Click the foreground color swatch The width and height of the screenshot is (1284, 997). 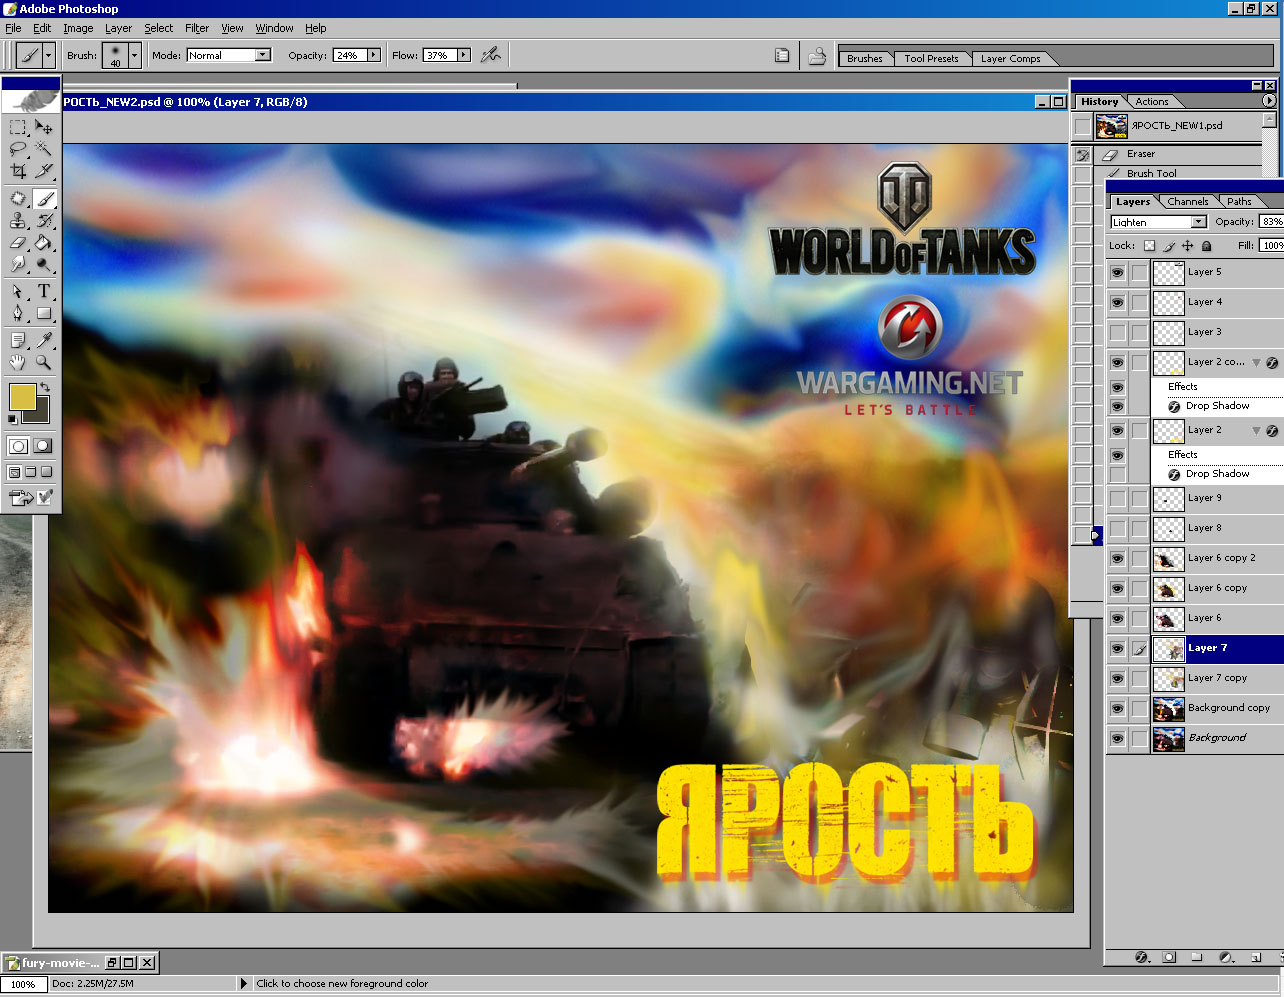pyautogui.click(x=21, y=396)
